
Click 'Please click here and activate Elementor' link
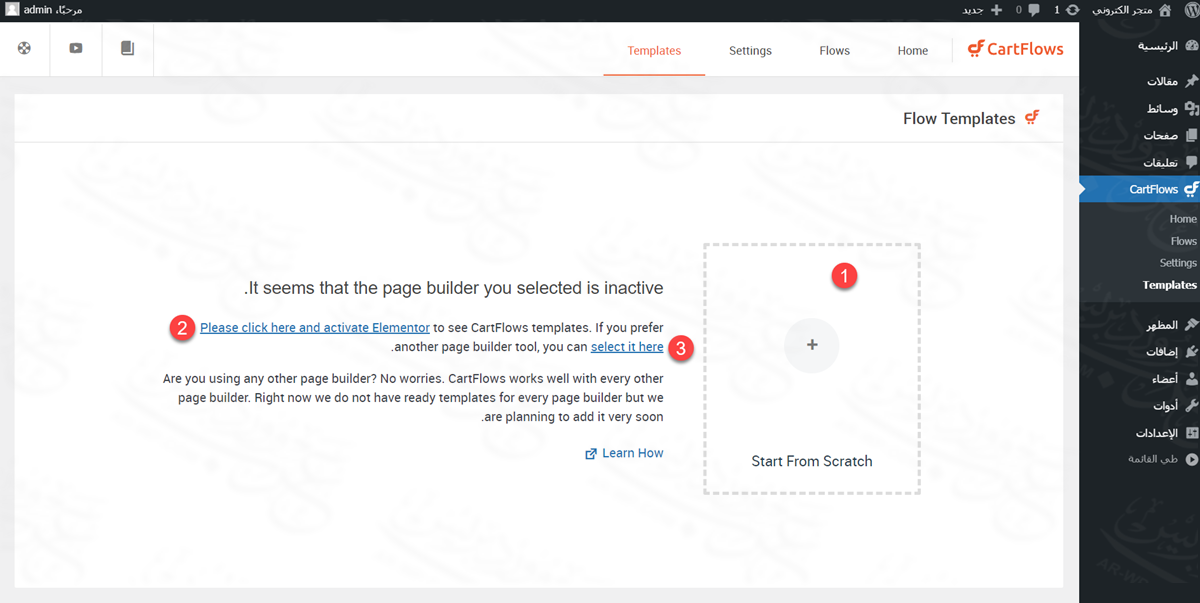315,327
